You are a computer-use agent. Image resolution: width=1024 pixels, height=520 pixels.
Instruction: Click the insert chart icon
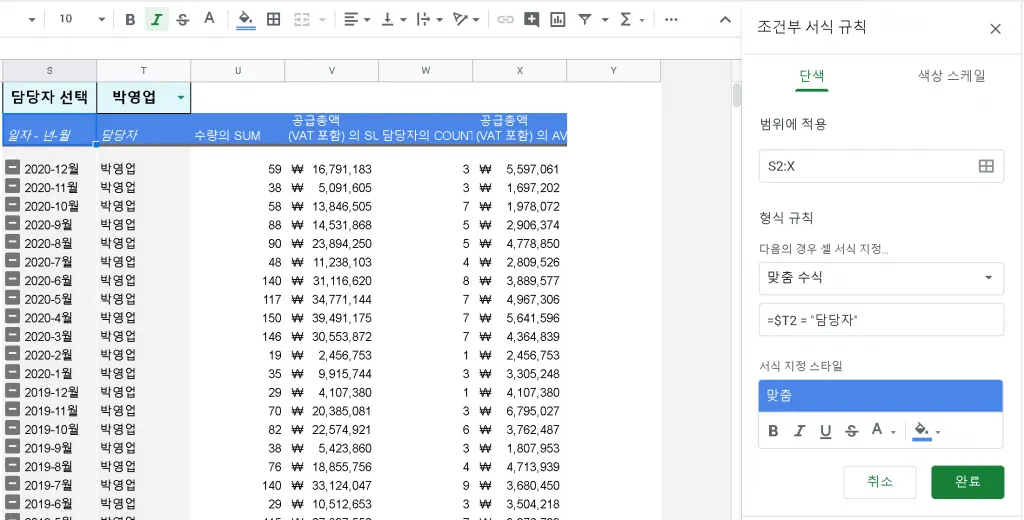coord(557,20)
